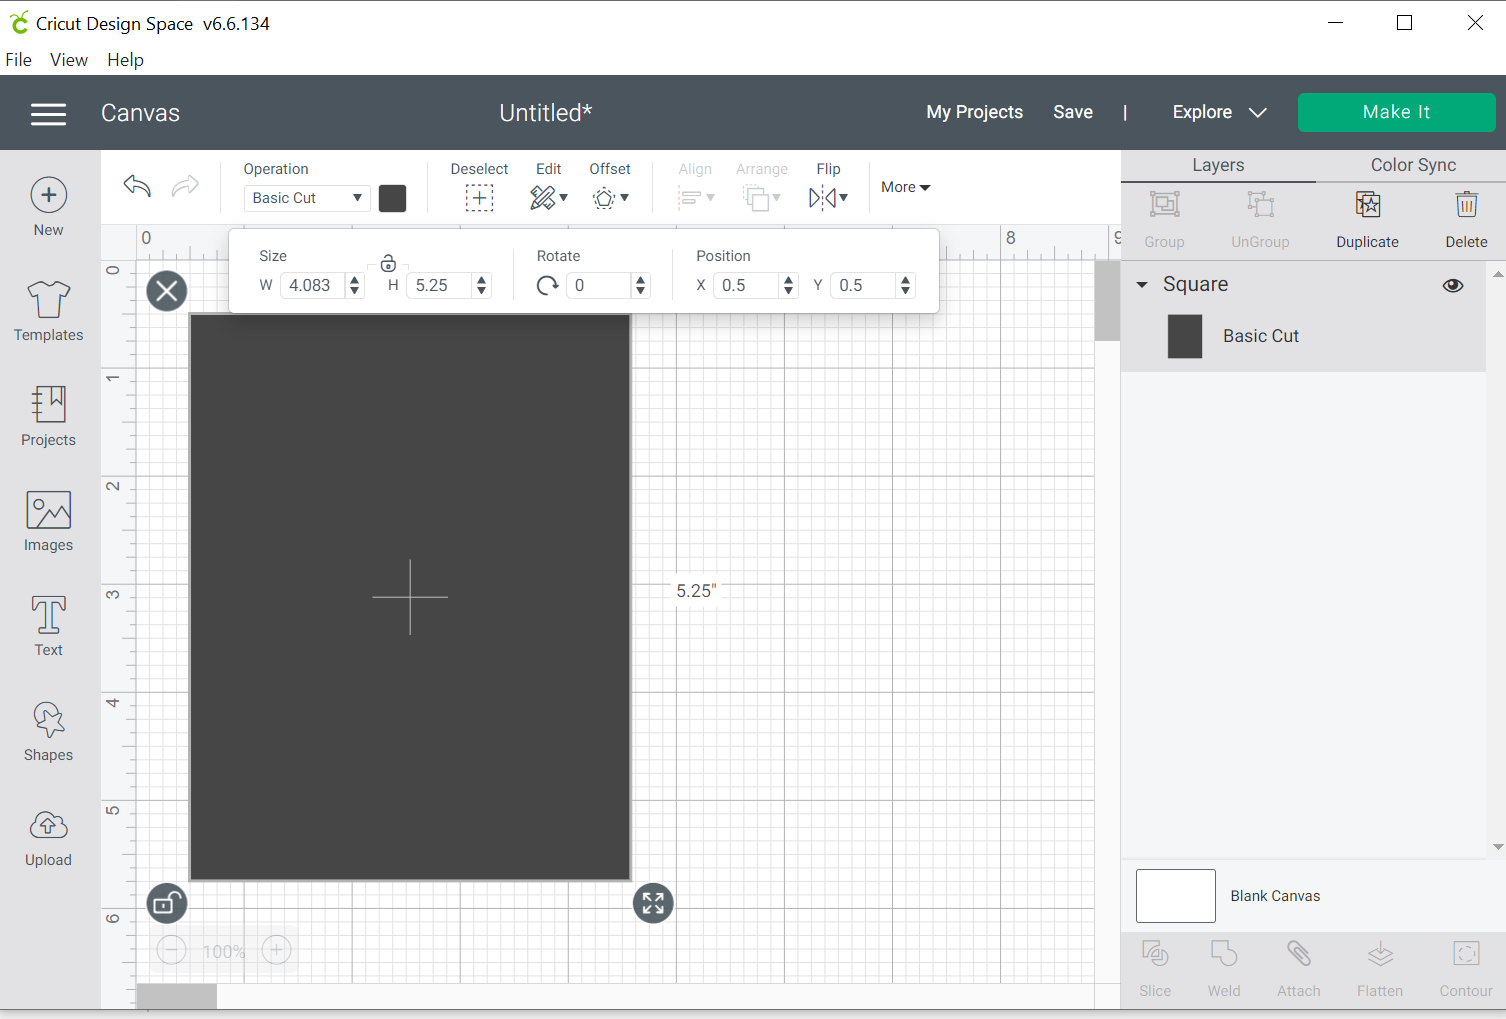Delete the selected layer

[x=1466, y=219]
